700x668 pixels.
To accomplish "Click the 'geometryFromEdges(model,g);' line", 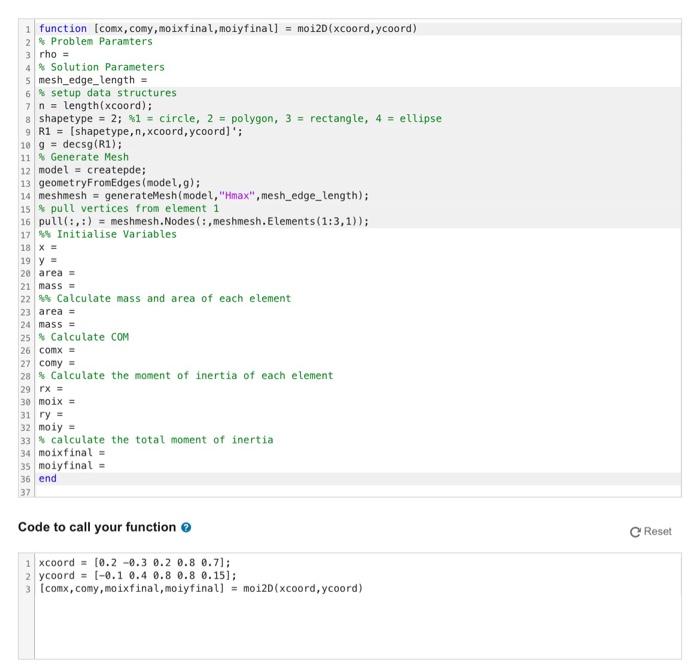I will (x=120, y=183).
